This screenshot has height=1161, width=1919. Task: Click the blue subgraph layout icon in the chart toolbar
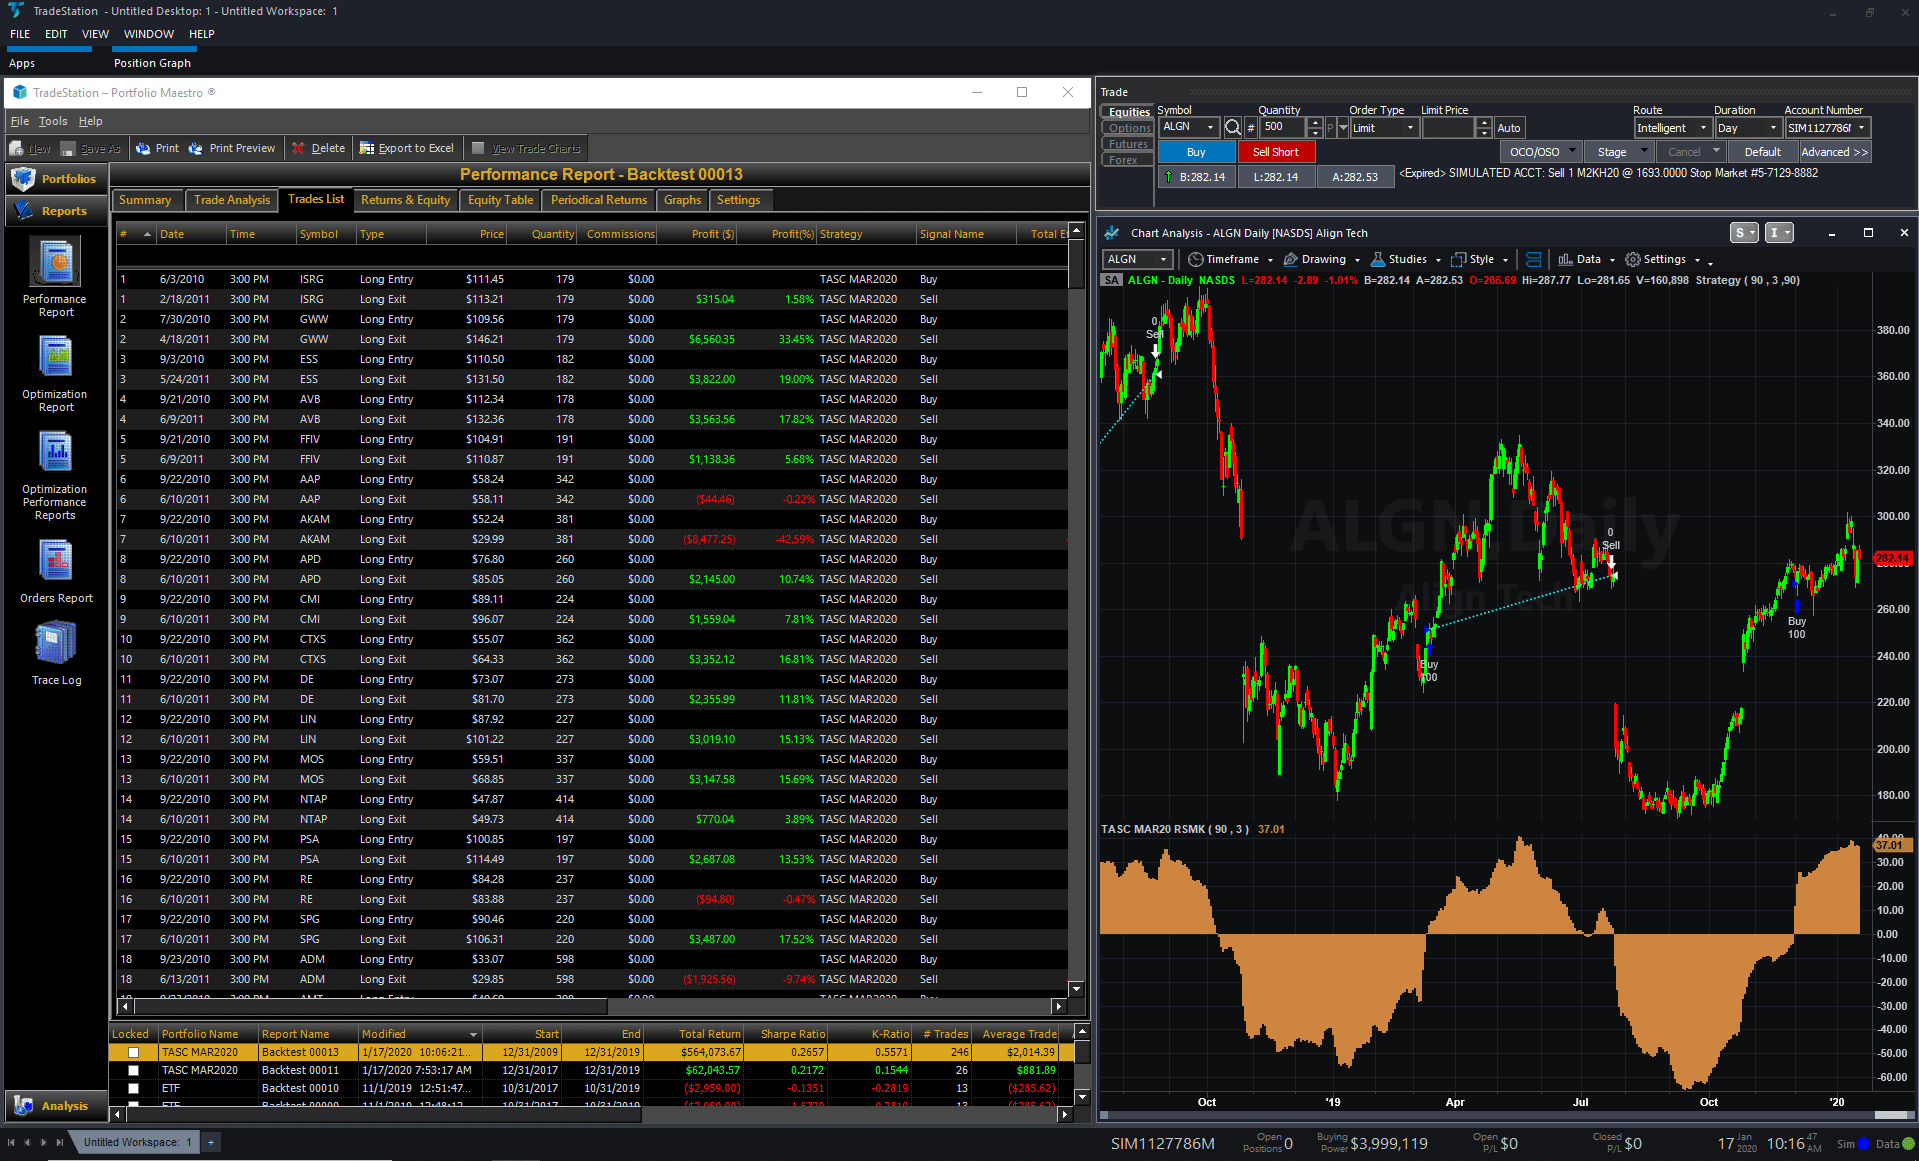(1533, 259)
